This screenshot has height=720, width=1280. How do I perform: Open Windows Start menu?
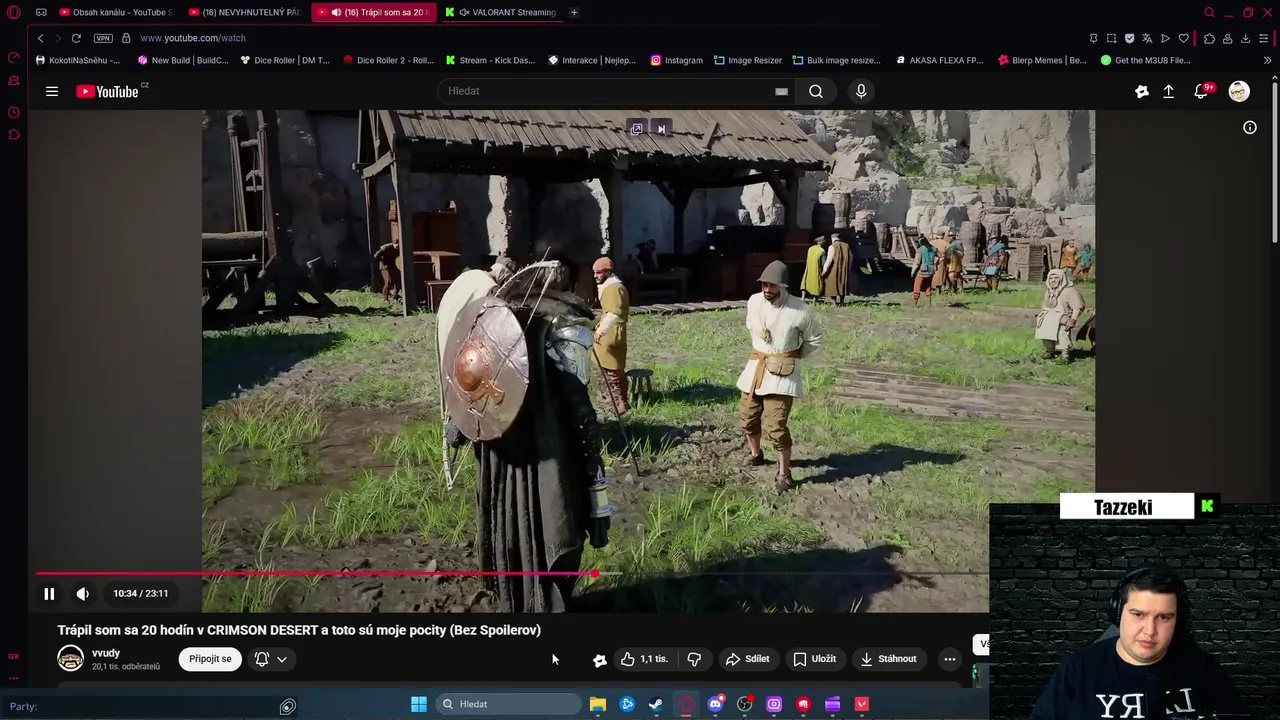click(419, 704)
